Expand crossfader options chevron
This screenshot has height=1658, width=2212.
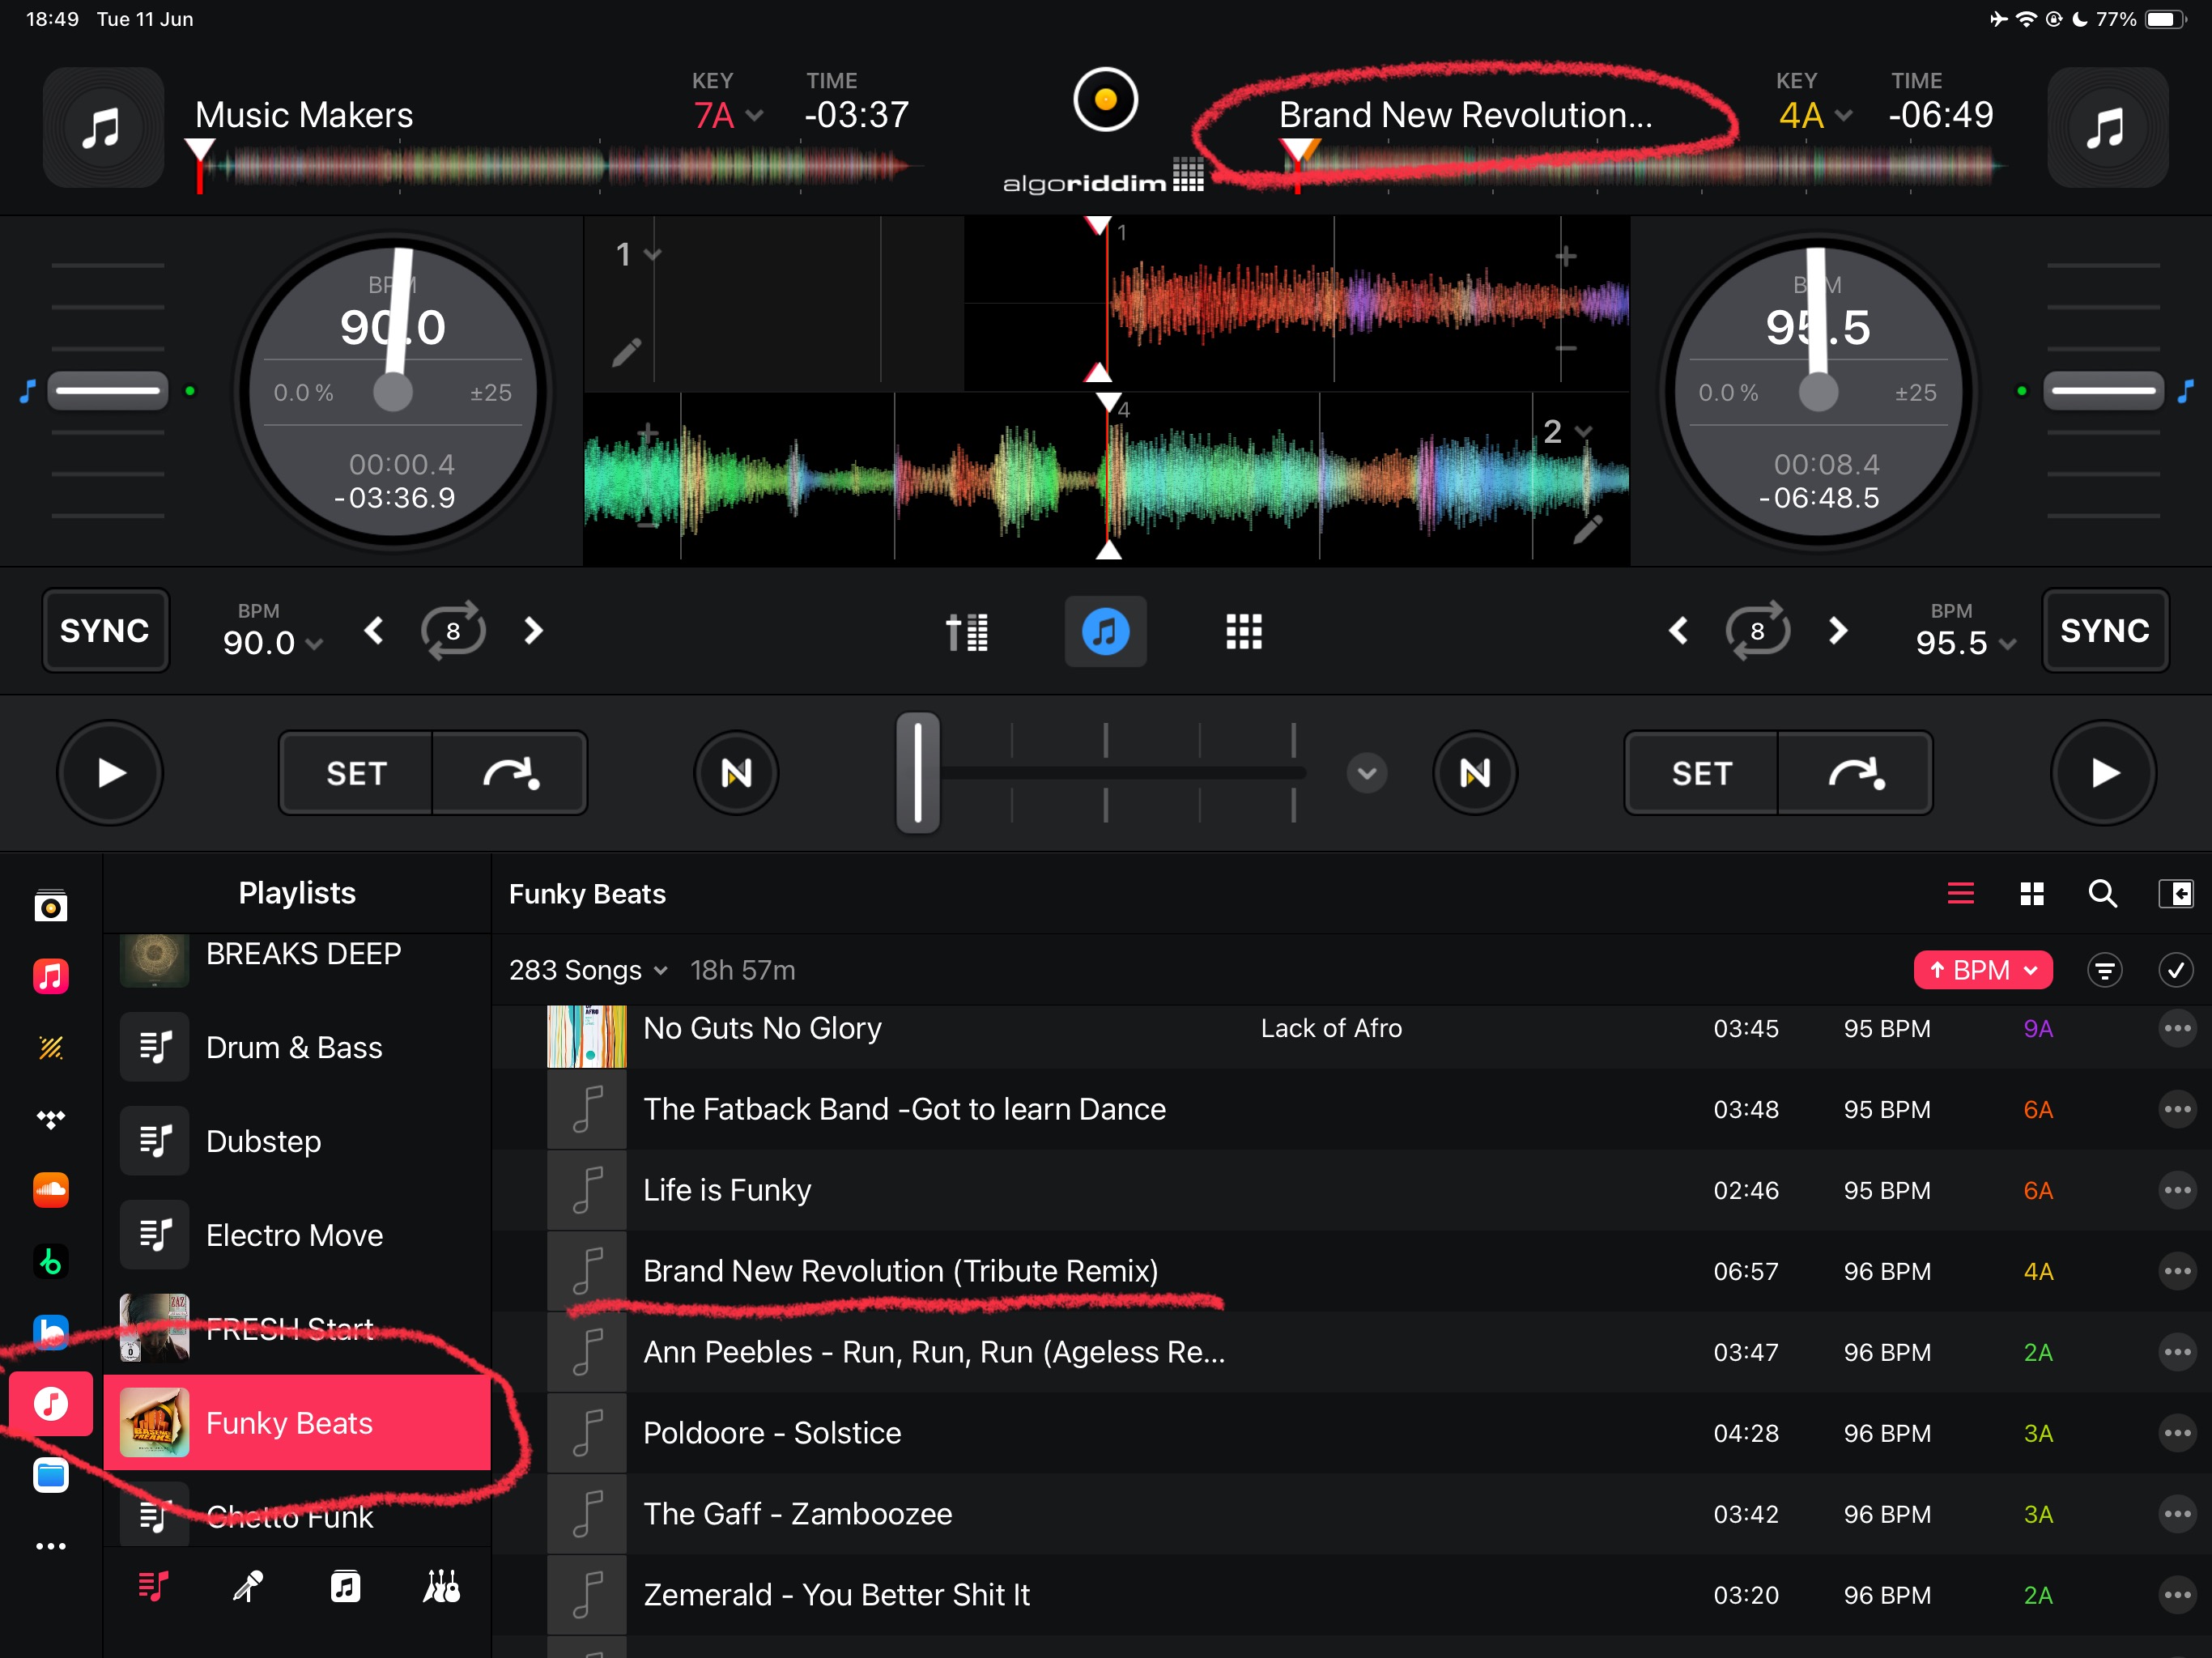1367,773
